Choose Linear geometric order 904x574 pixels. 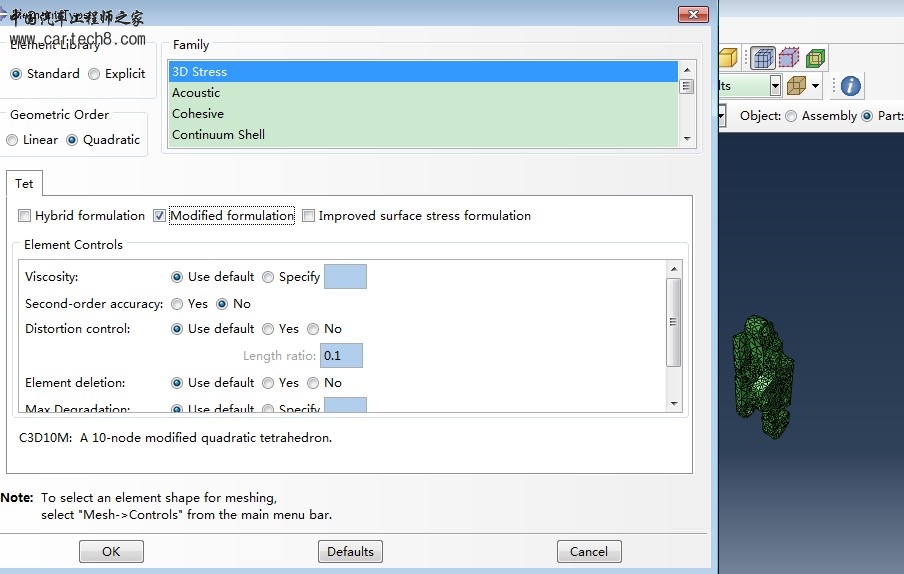pos(12,140)
